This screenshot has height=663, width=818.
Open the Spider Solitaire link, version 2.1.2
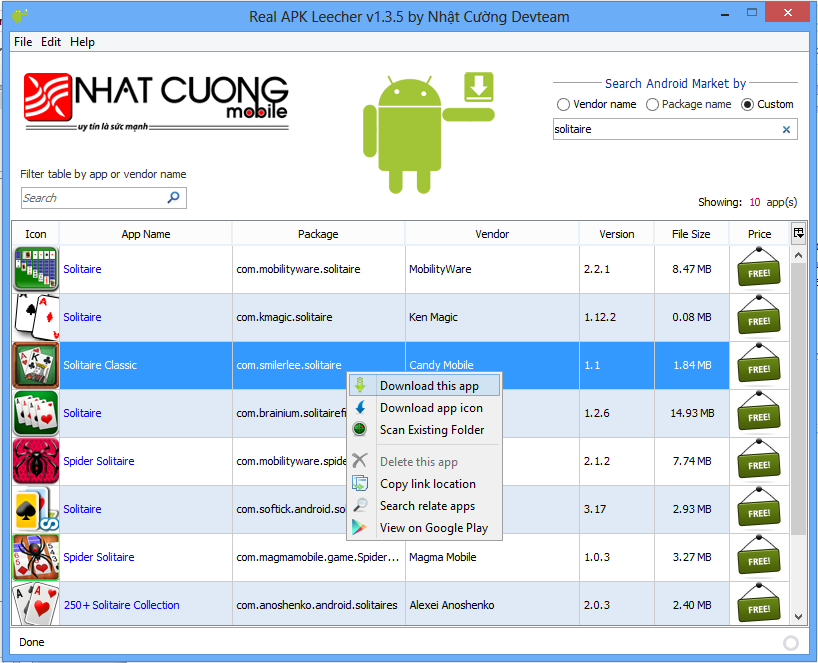pyautogui.click(x=99, y=461)
